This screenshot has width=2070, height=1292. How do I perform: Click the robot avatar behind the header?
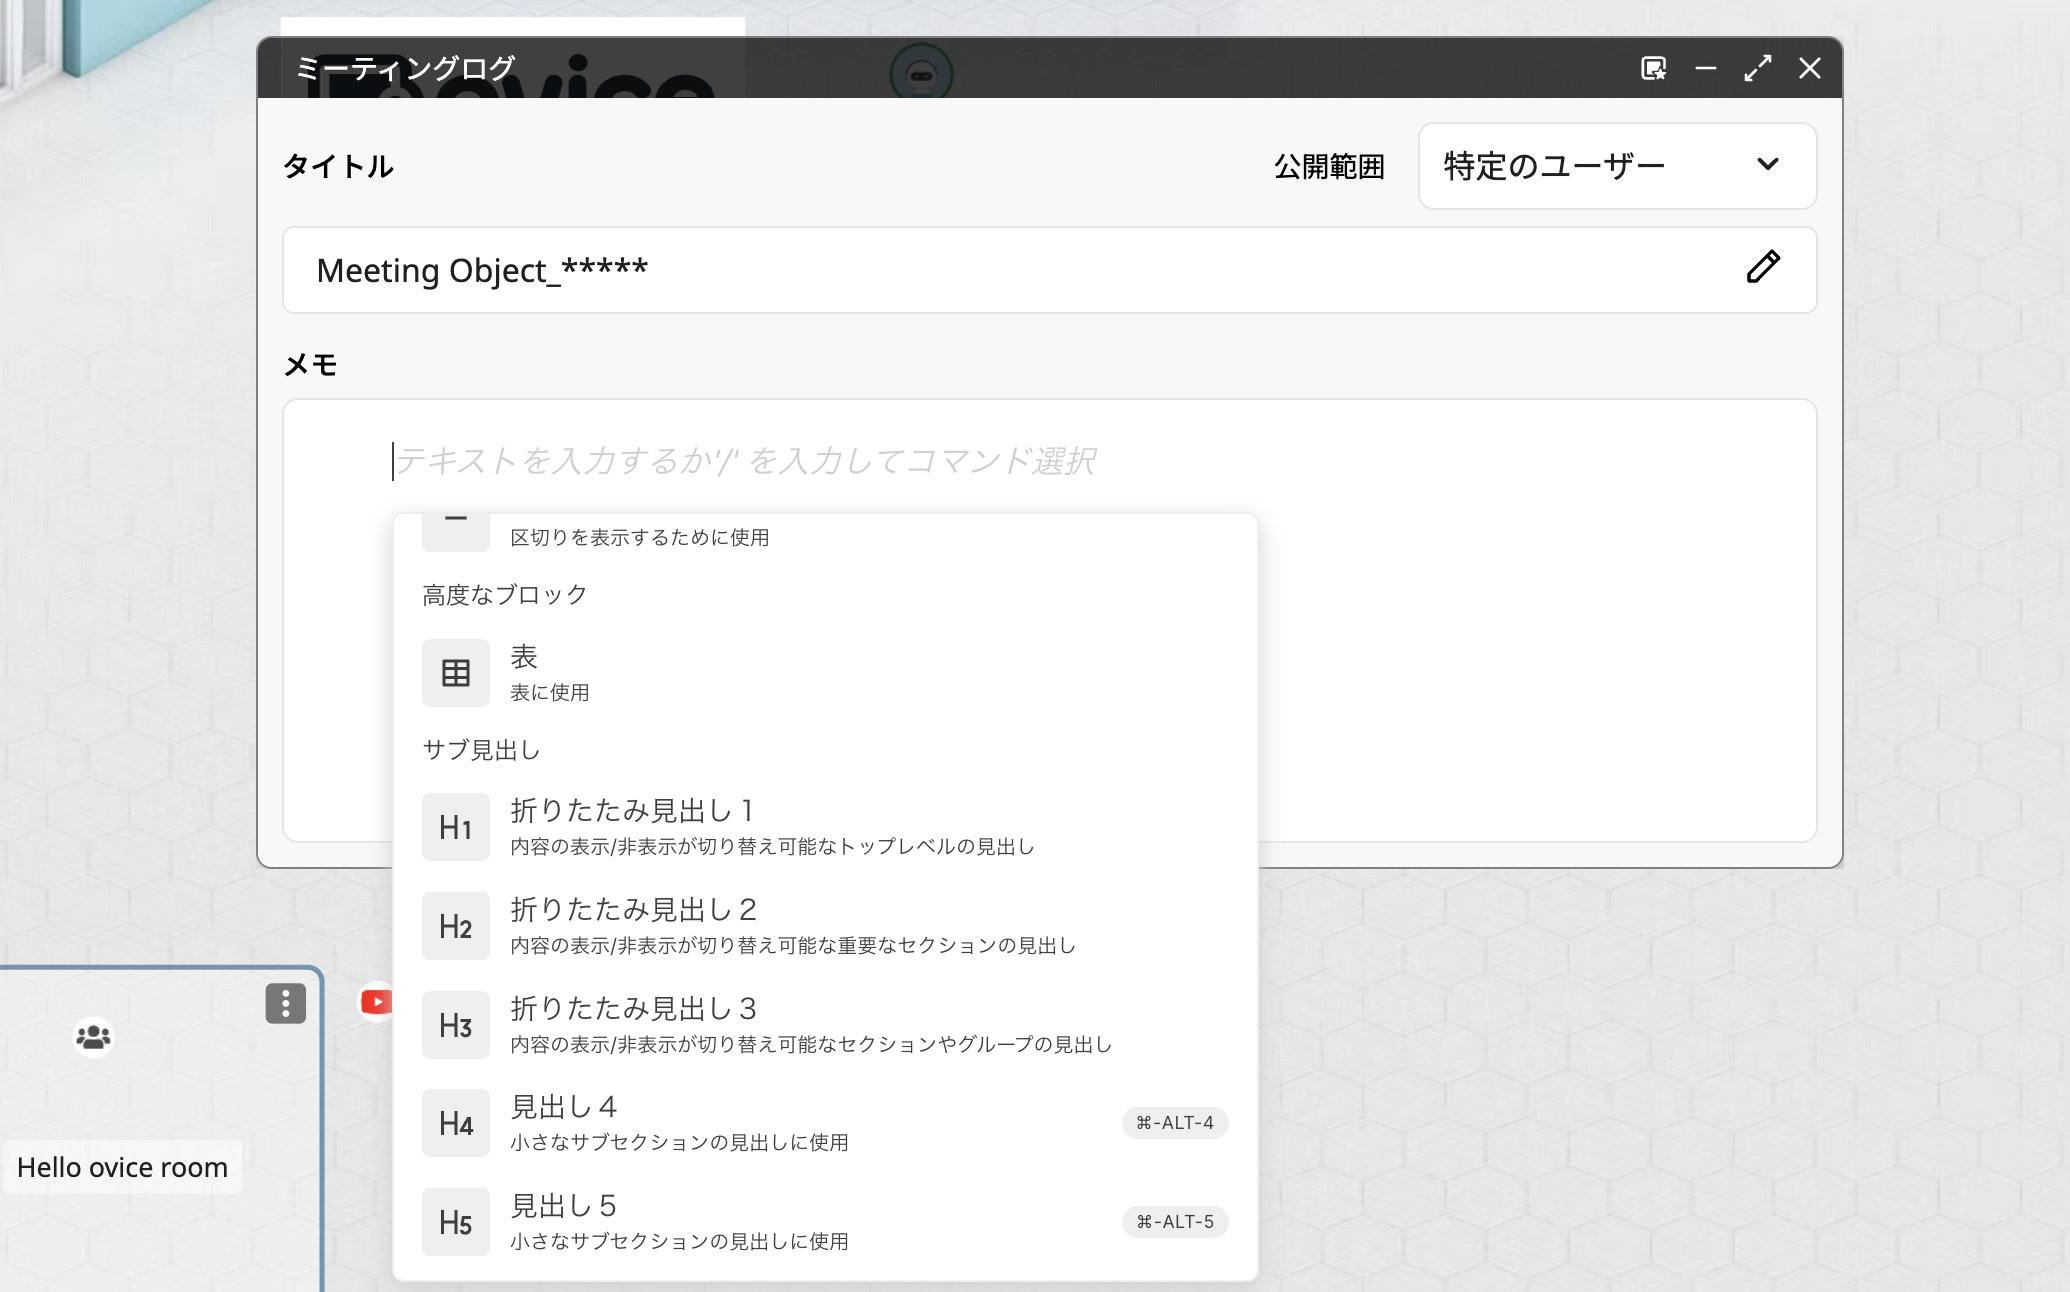point(921,72)
